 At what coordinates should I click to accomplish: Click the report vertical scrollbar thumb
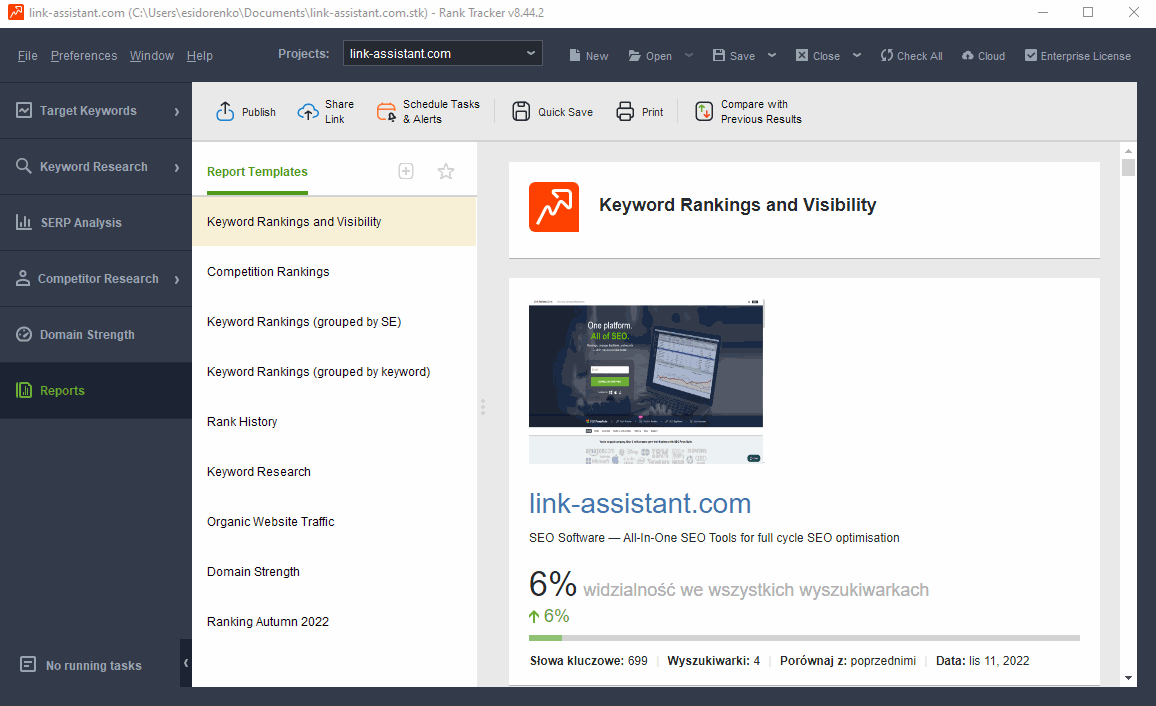point(1128,167)
